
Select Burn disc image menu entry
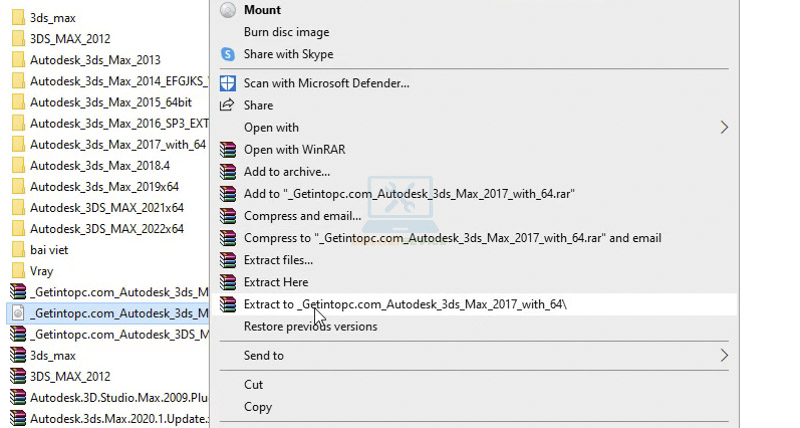click(x=286, y=32)
